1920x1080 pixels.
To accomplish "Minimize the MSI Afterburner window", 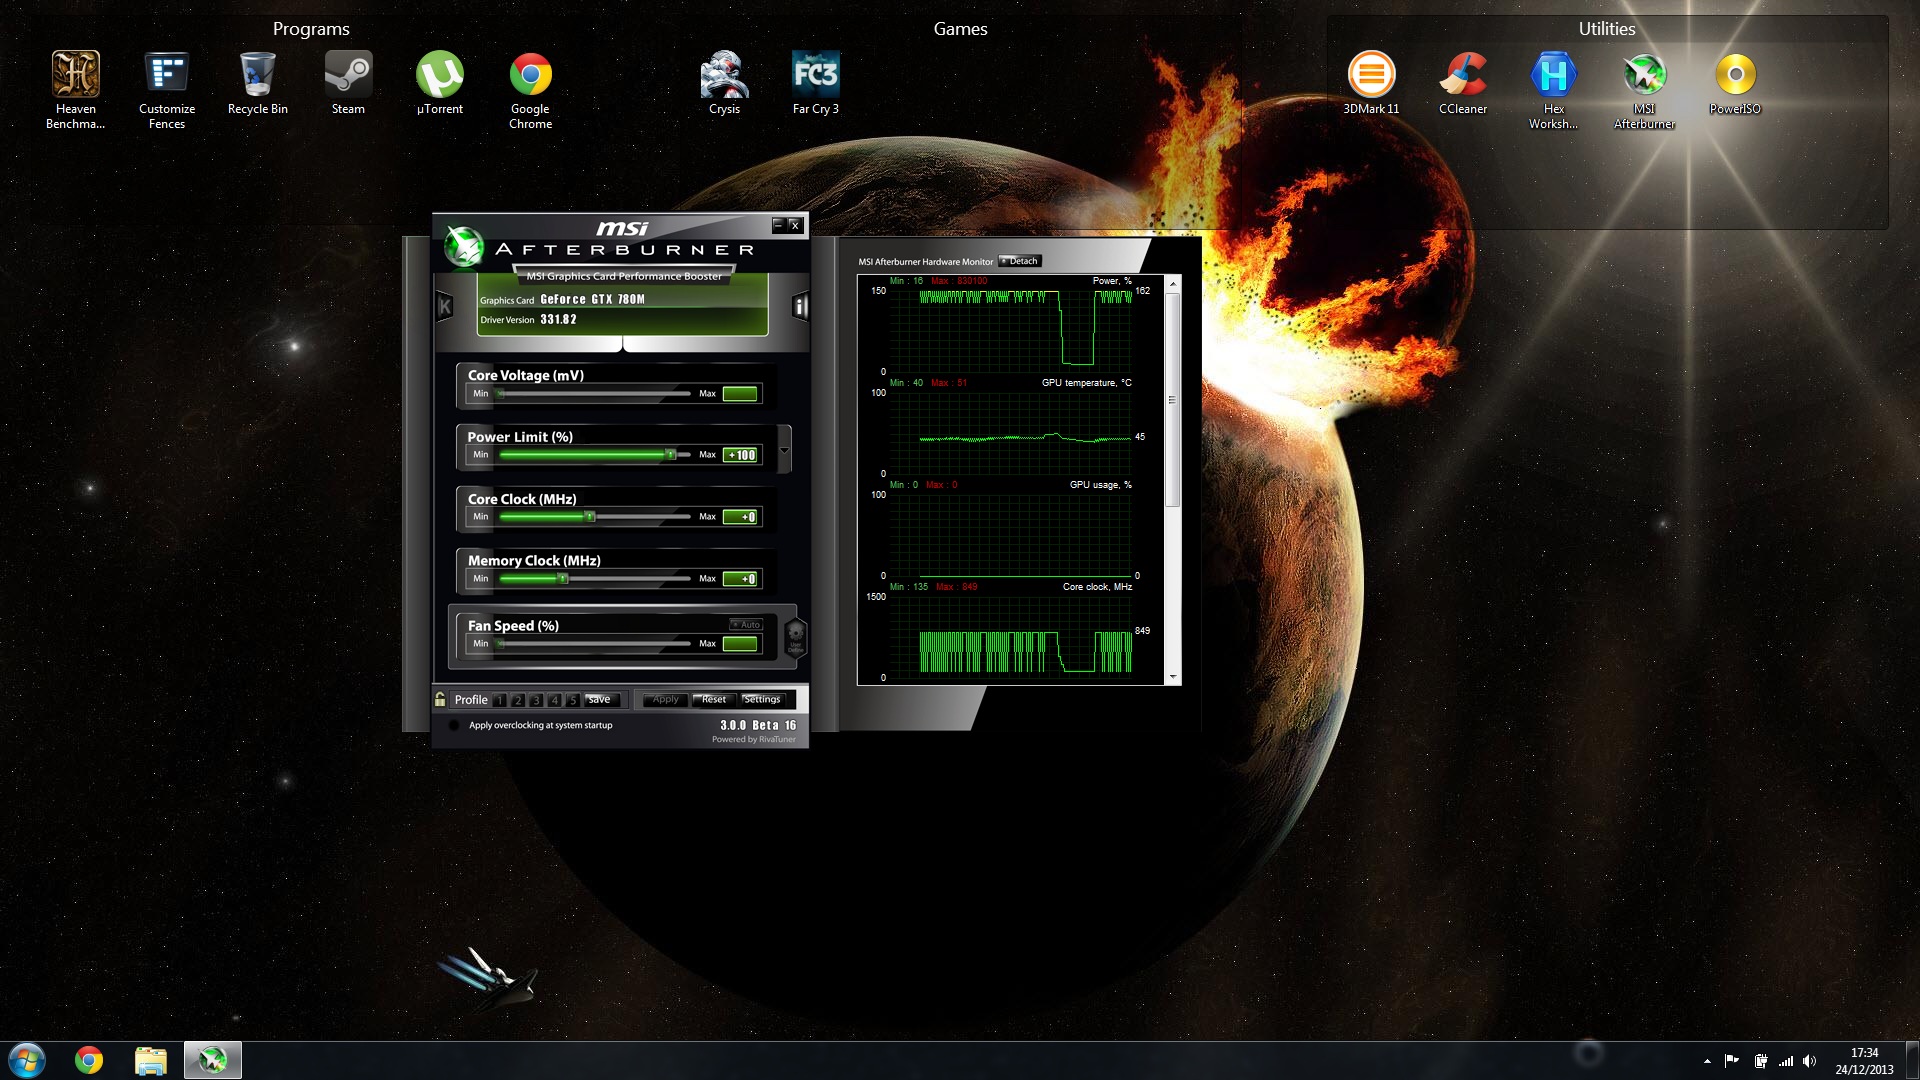I will (778, 225).
